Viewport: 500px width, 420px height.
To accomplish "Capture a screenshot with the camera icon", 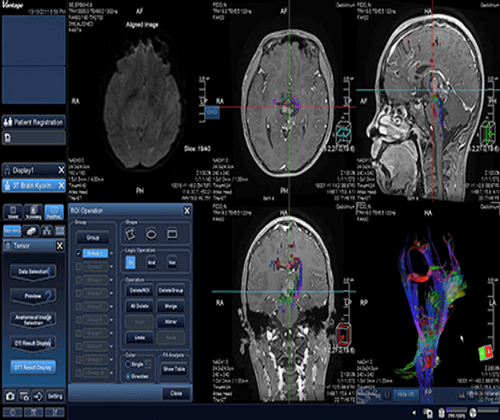I will click(x=10, y=396).
